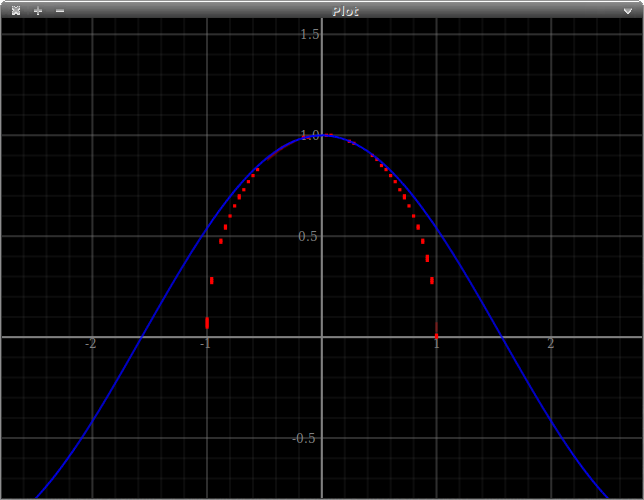The width and height of the screenshot is (644, 500).
Task: Click the plus icon in the title bar
Action: (x=38, y=10)
